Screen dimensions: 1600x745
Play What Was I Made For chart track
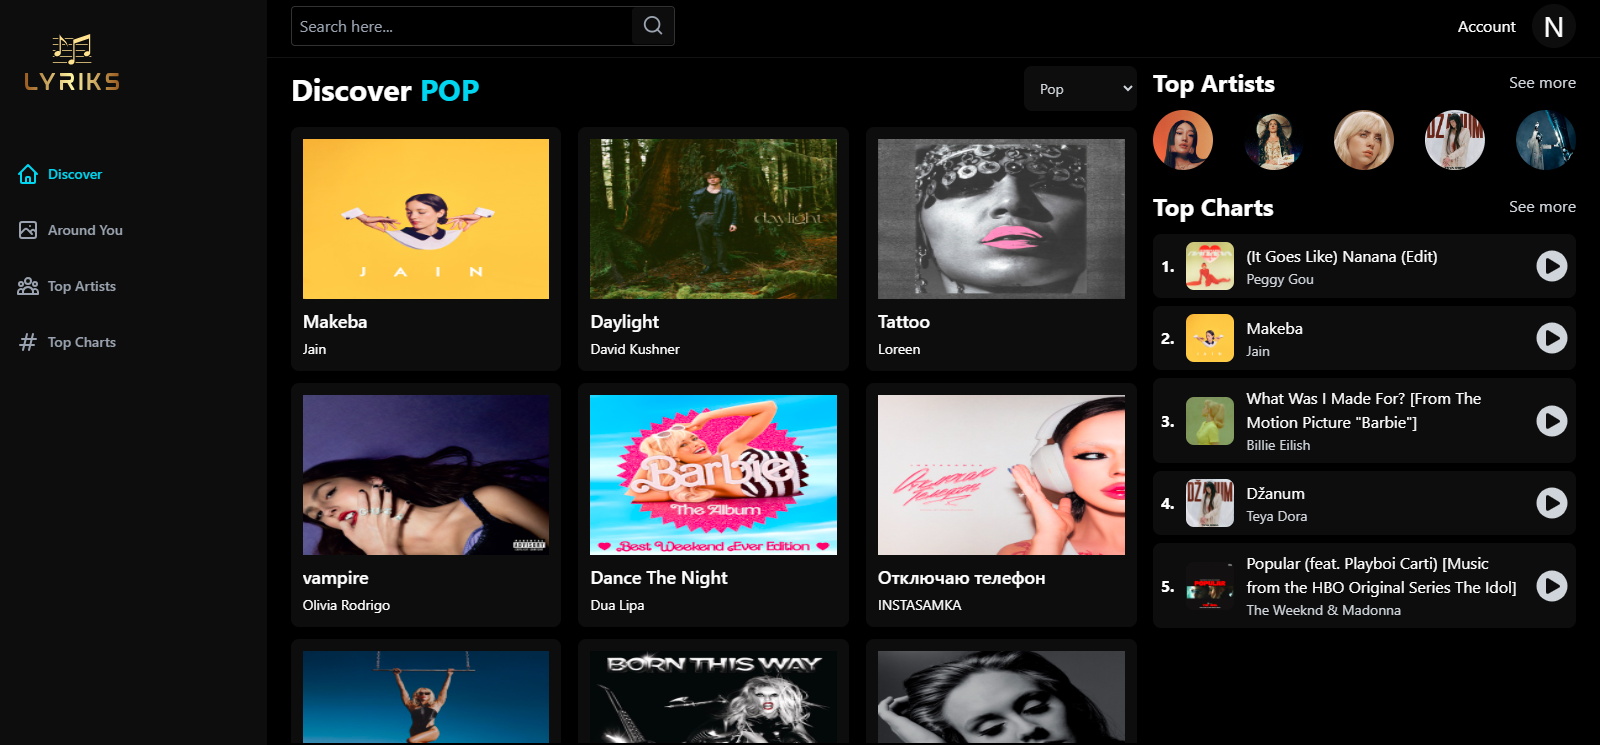(1551, 421)
